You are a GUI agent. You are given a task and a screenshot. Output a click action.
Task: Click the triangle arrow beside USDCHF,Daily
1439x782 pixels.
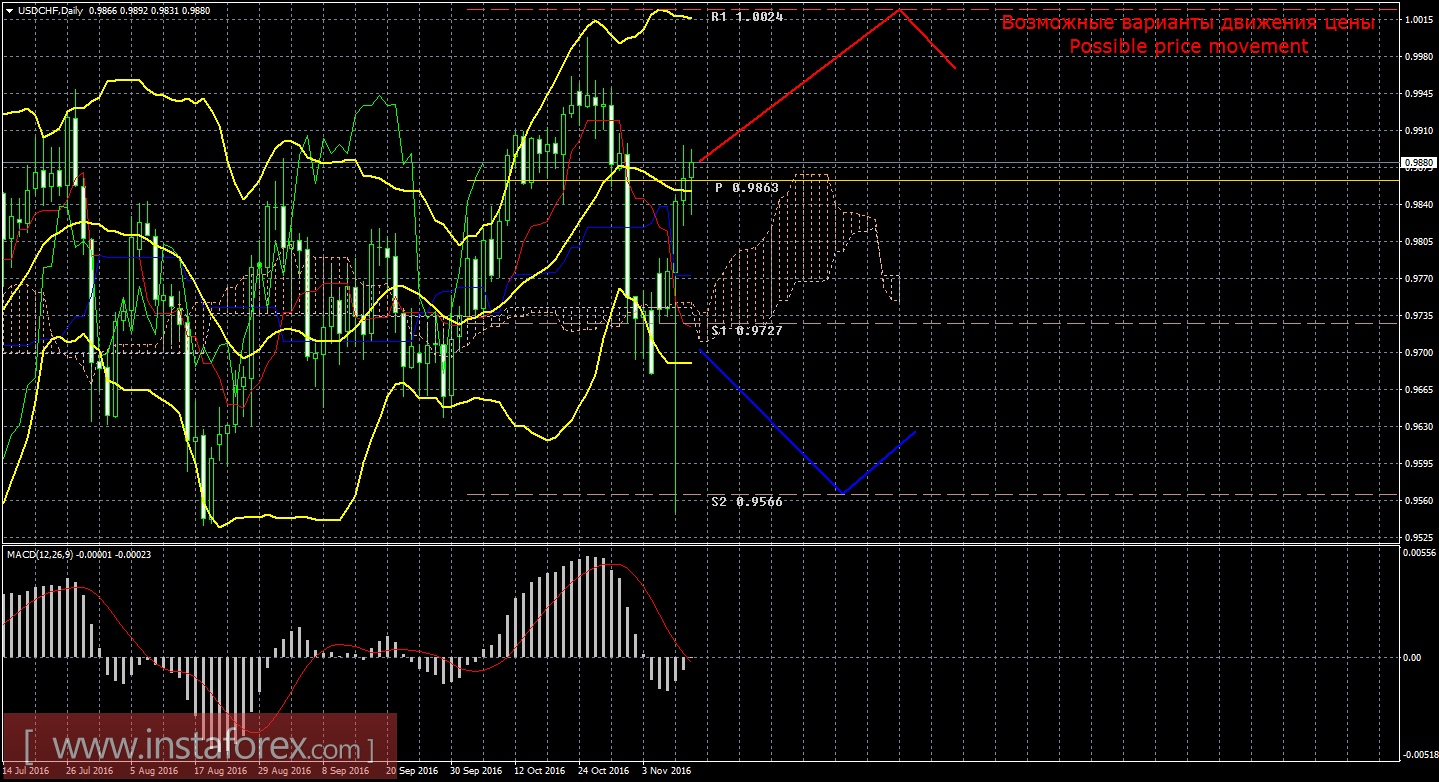pyautogui.click(x=9, y=10)
